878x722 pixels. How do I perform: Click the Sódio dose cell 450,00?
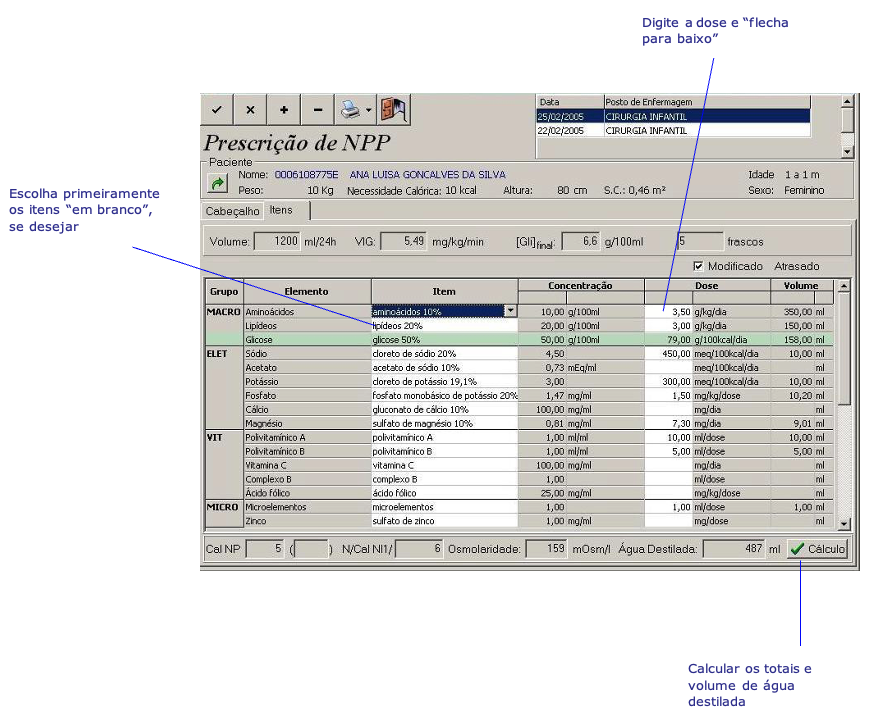[669, 353]
